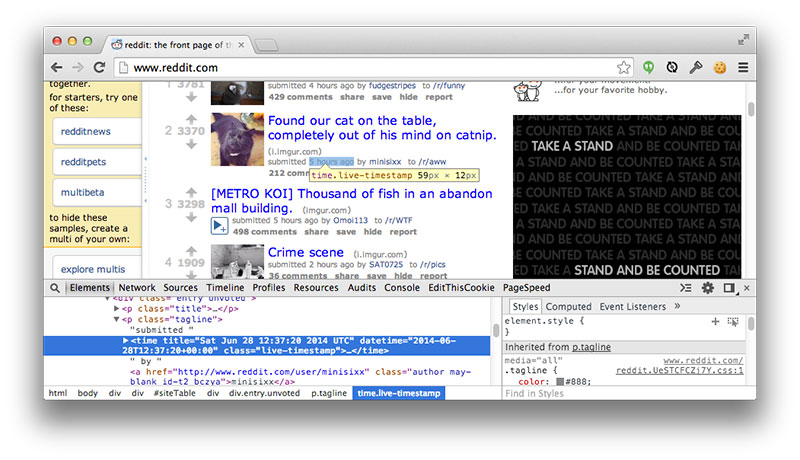The width and height of the screenshot is (800, 460).
Task: Click the DevTools magnifier inspect icon
Action: [55, 288]
